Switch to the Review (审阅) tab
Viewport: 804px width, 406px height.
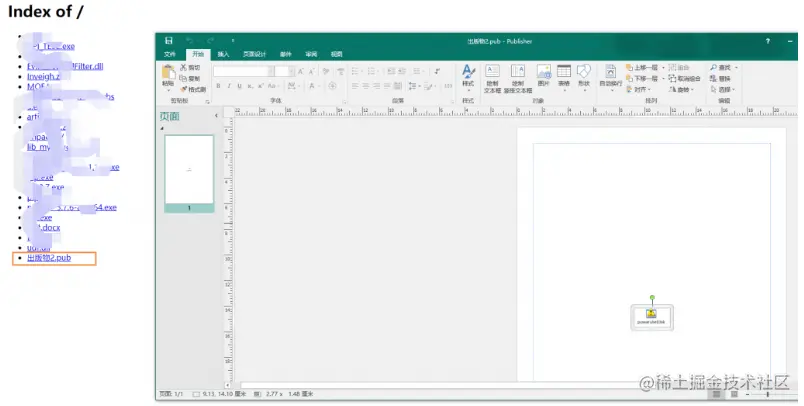pyautogui.click(x=311, y=54)
